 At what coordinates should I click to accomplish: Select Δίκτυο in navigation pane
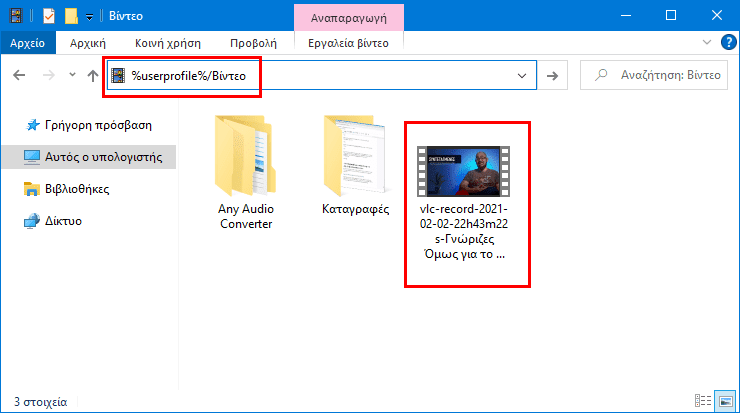click(x=63, y=221)
